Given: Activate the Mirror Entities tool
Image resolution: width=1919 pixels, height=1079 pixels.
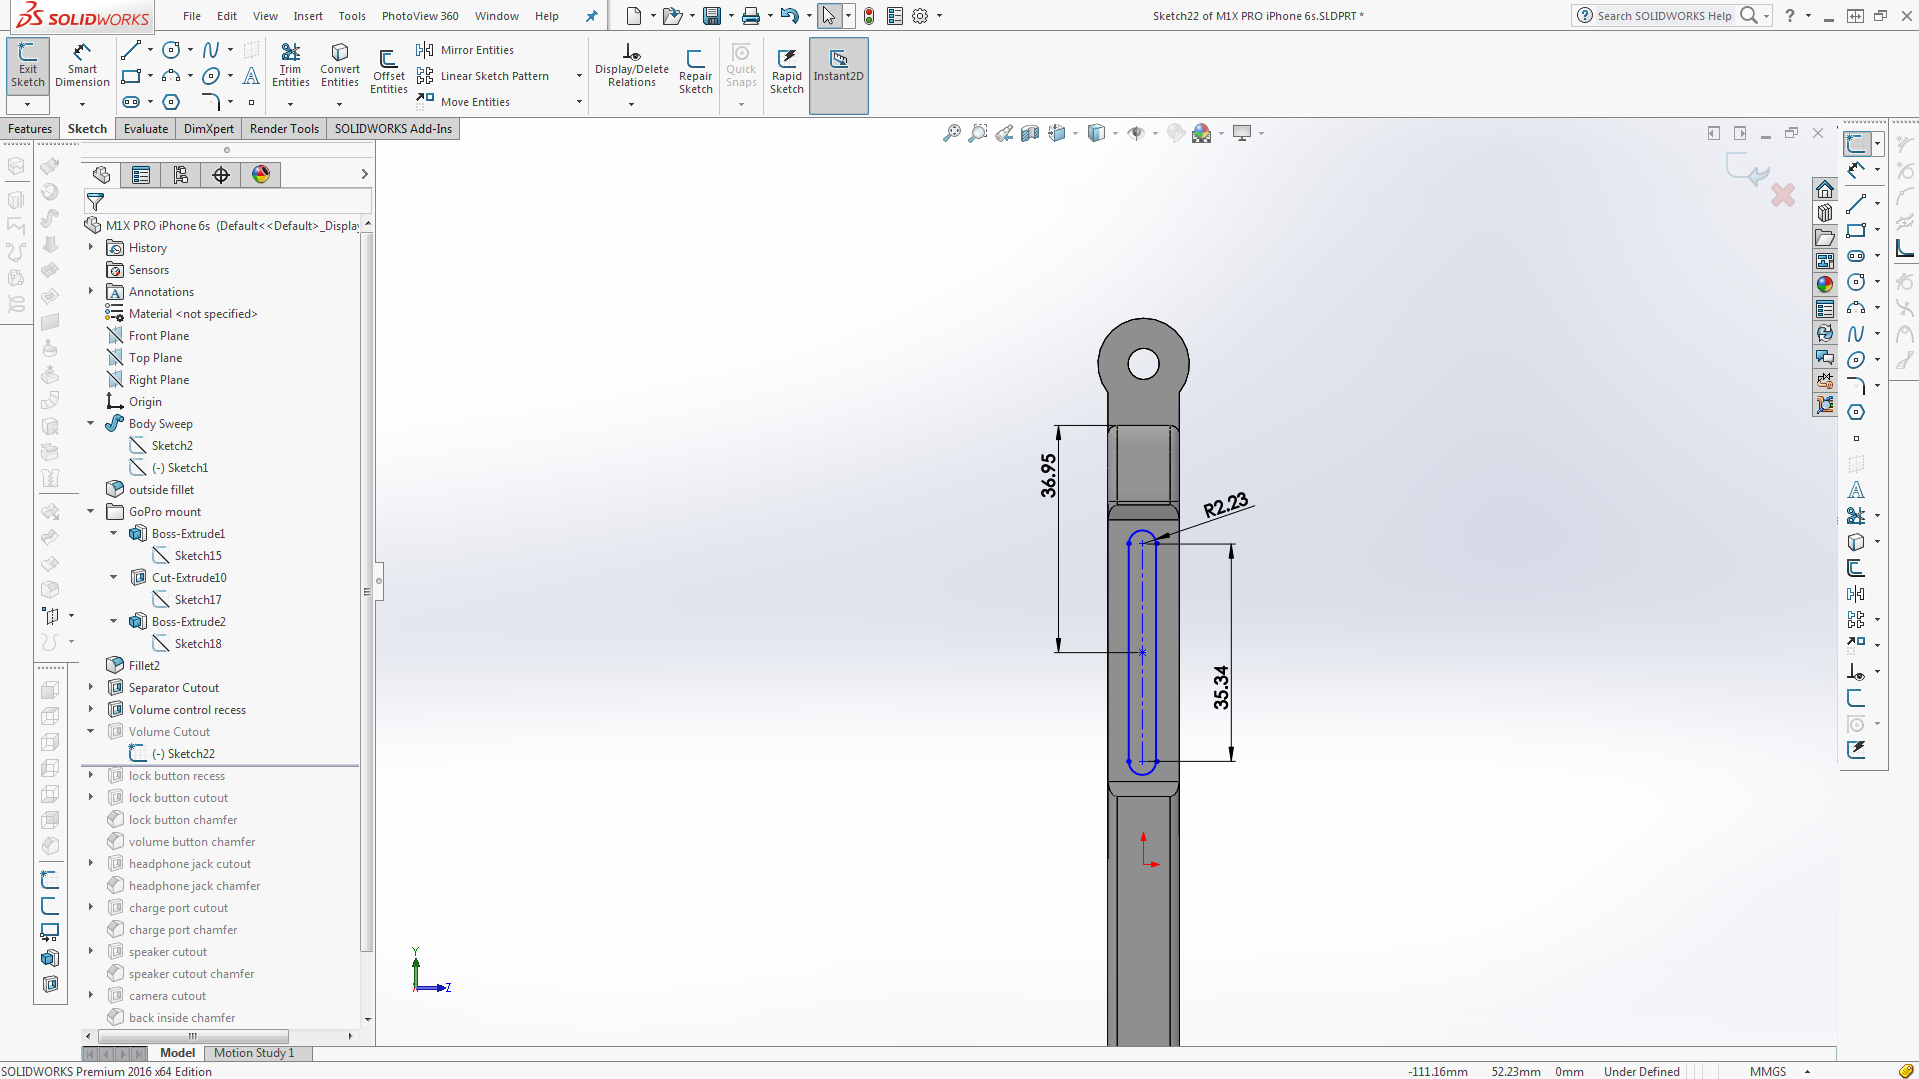Looking at the screenshot, I should [465, 50].
